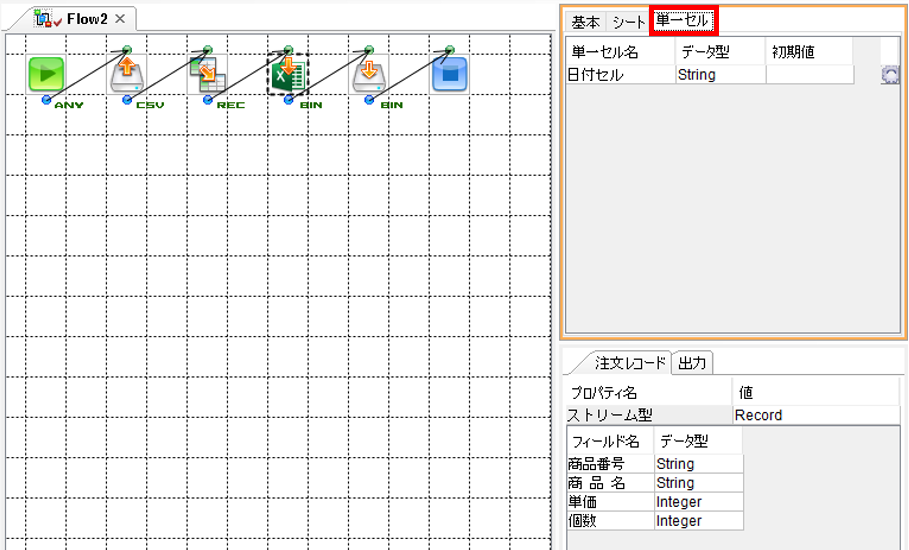Click the String type of 日付セル
The image size is (909, 550).
tap(721, 75)
